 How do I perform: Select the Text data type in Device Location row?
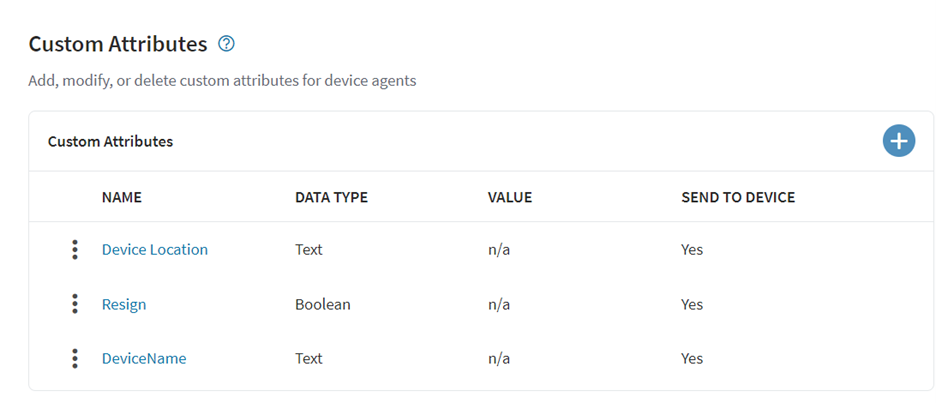pyautogui.click(x=309, y=250)
